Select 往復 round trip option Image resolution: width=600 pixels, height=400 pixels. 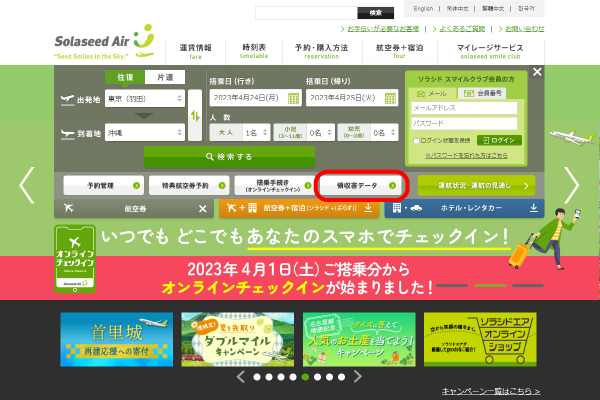point(125,77)
